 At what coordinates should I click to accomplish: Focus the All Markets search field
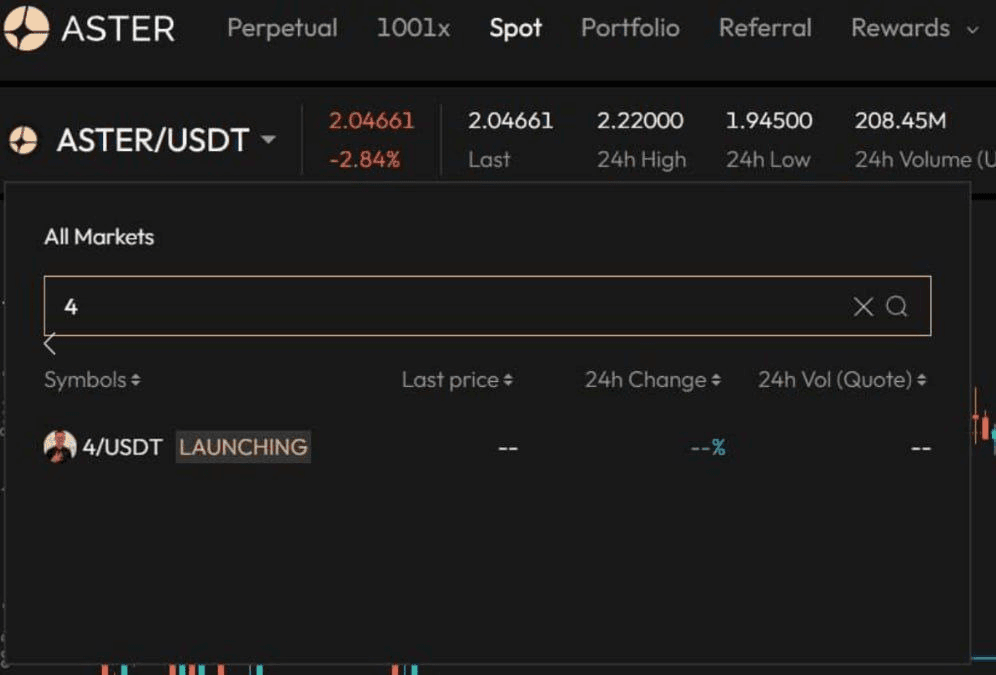coord(440,307)
